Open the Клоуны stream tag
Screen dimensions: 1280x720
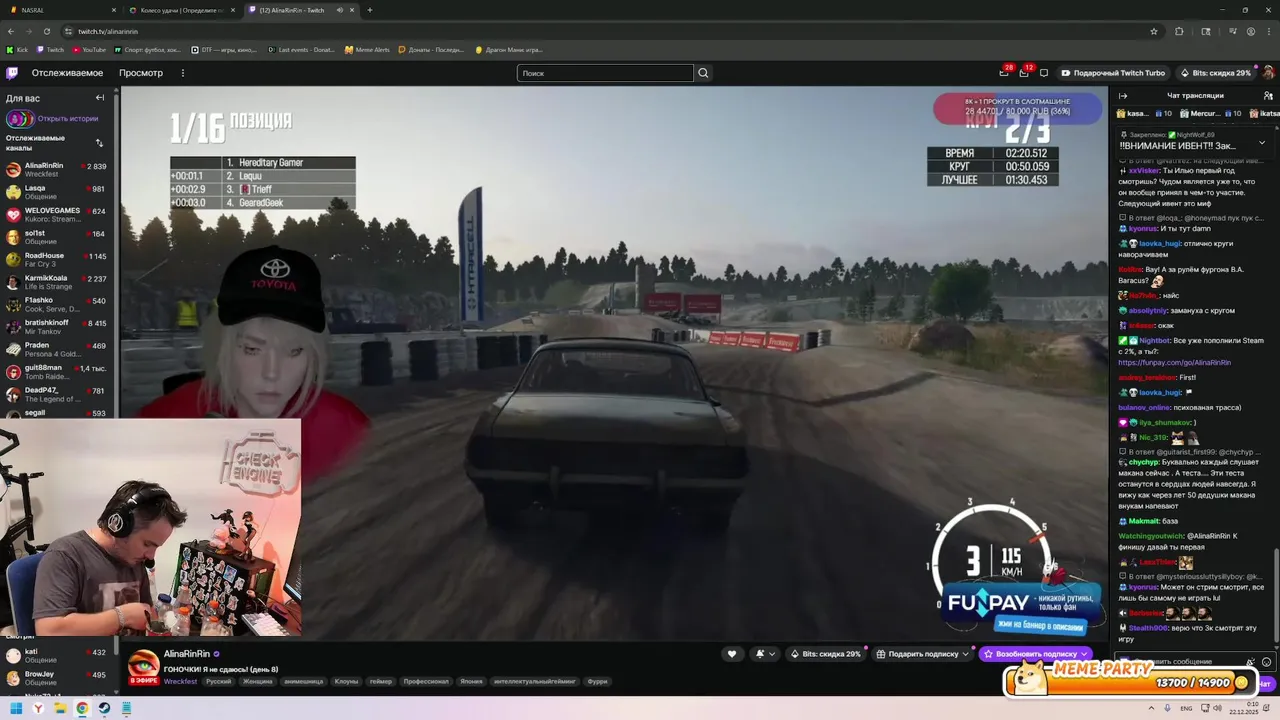[346, 681]
